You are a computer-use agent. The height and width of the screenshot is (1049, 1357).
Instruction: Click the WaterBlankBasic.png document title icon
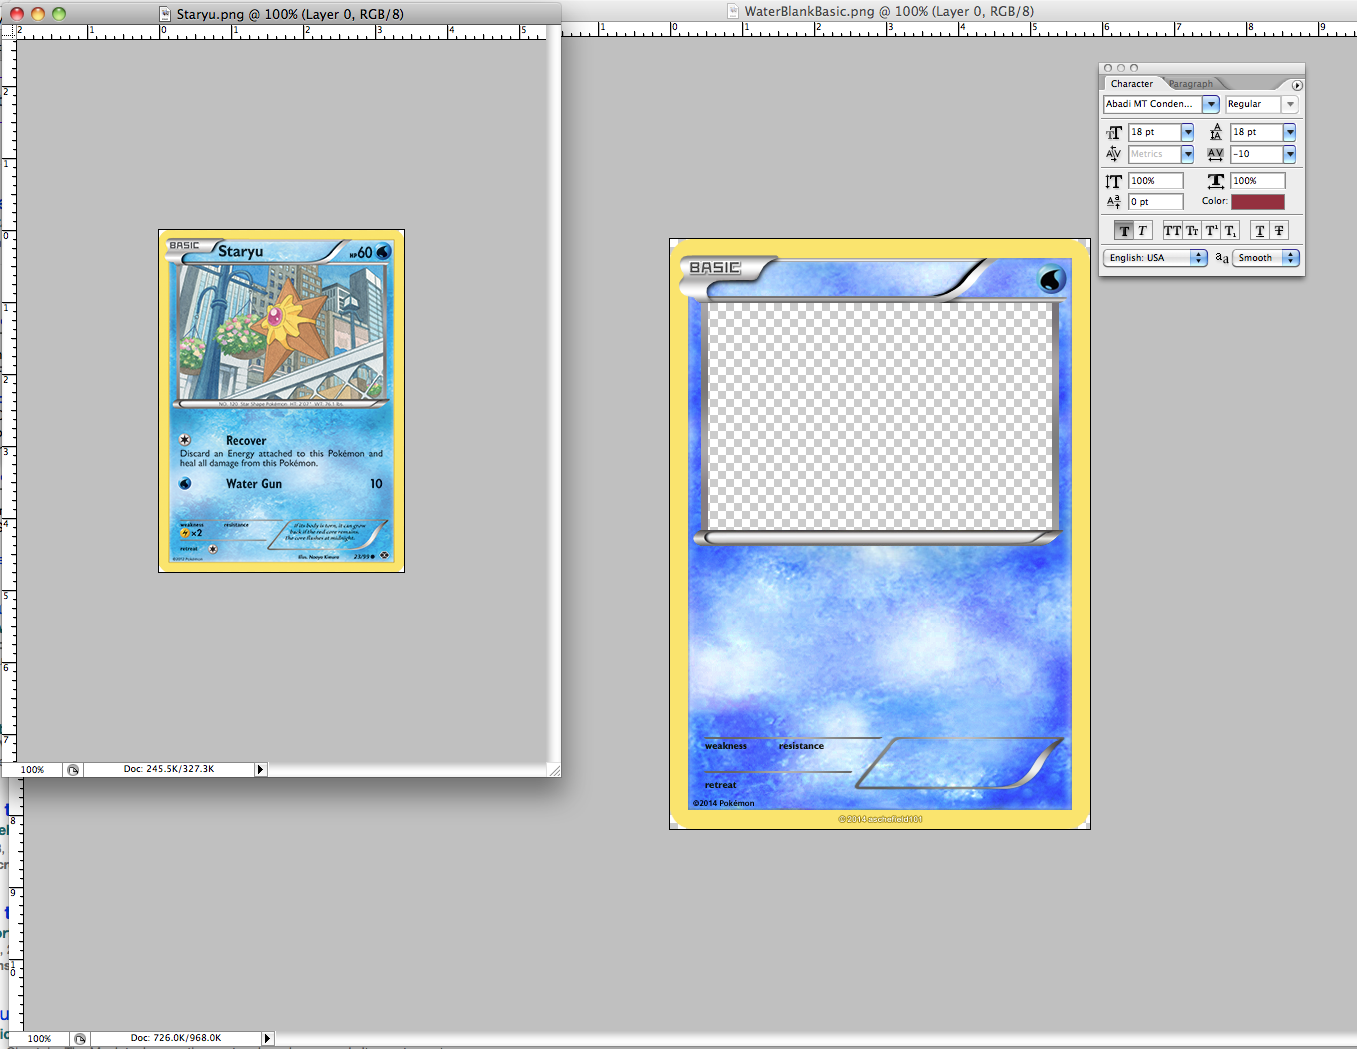(x=733, y=11)
